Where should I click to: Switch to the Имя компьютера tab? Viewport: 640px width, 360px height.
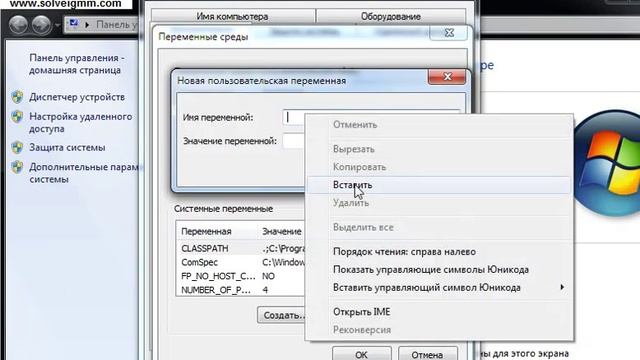pyautogui.click(x=233, y=16)
